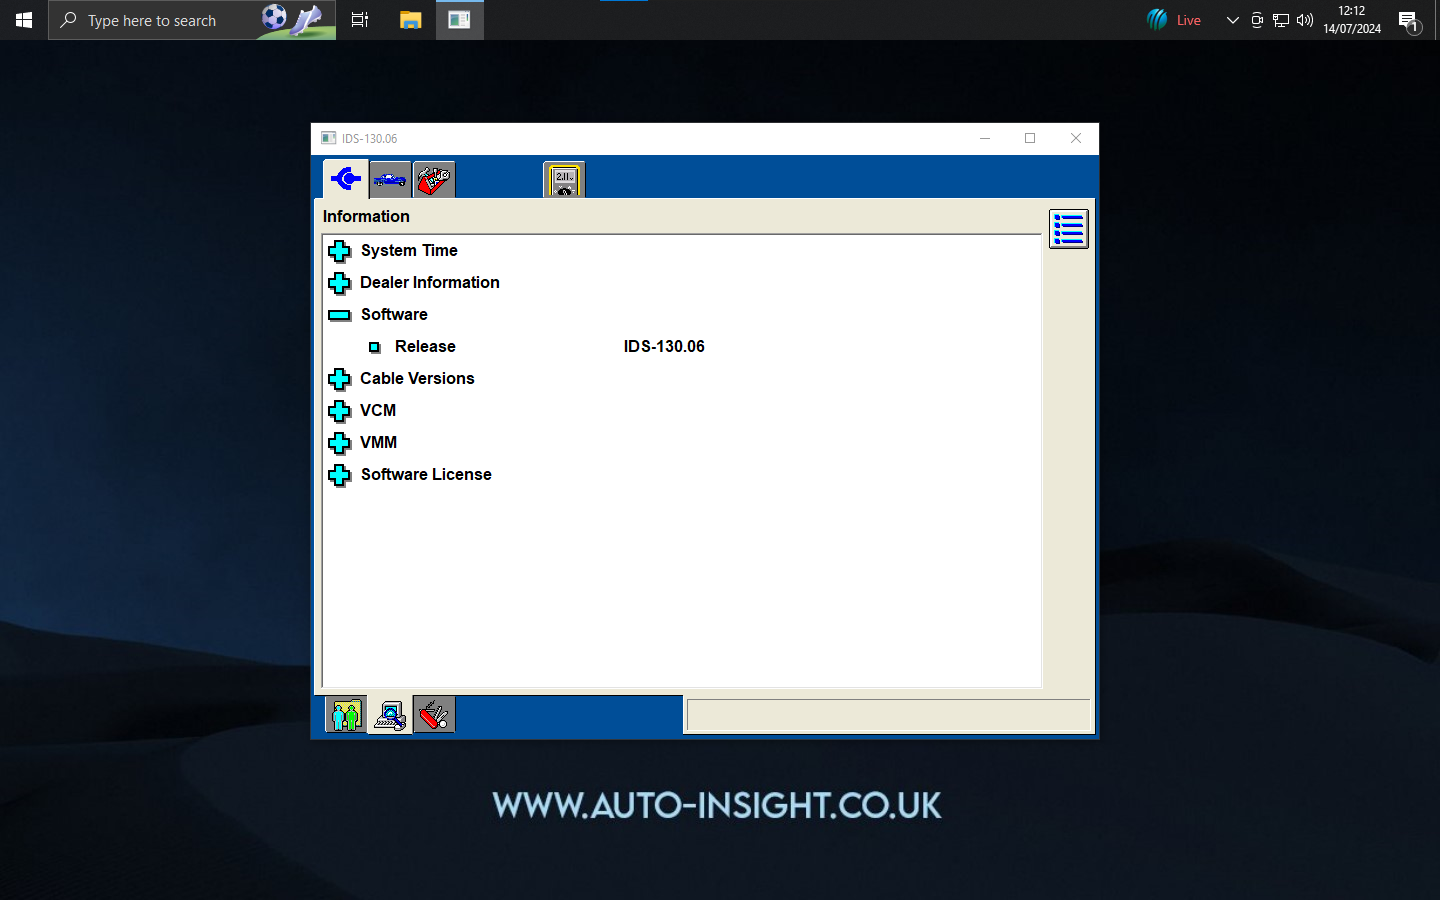Viewport: 1440px width, 900px height.
Task: Open the digital multimeter tab
Action: pos(564,180)
